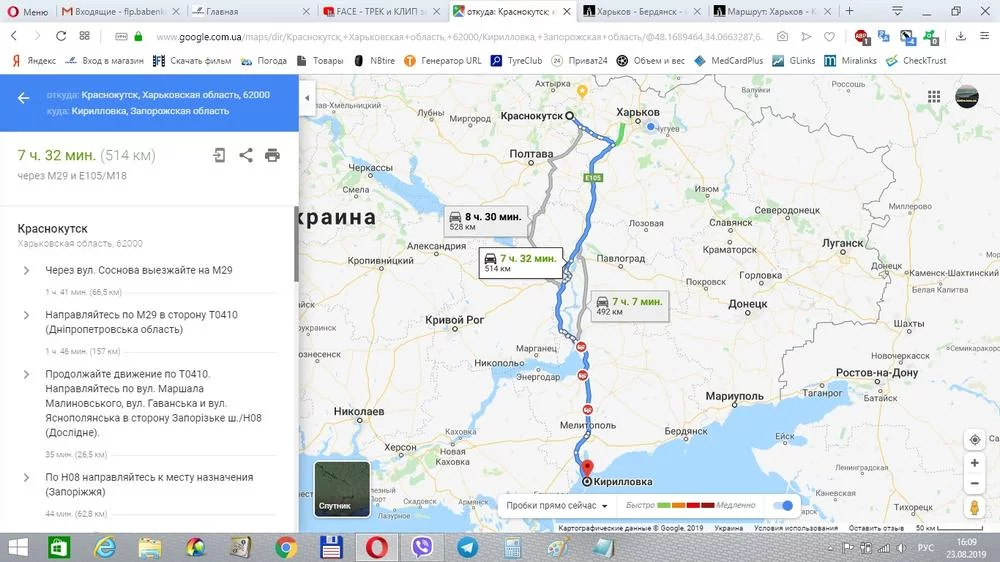
Task: Open the Погода bookmark
Action: [263, 61]
